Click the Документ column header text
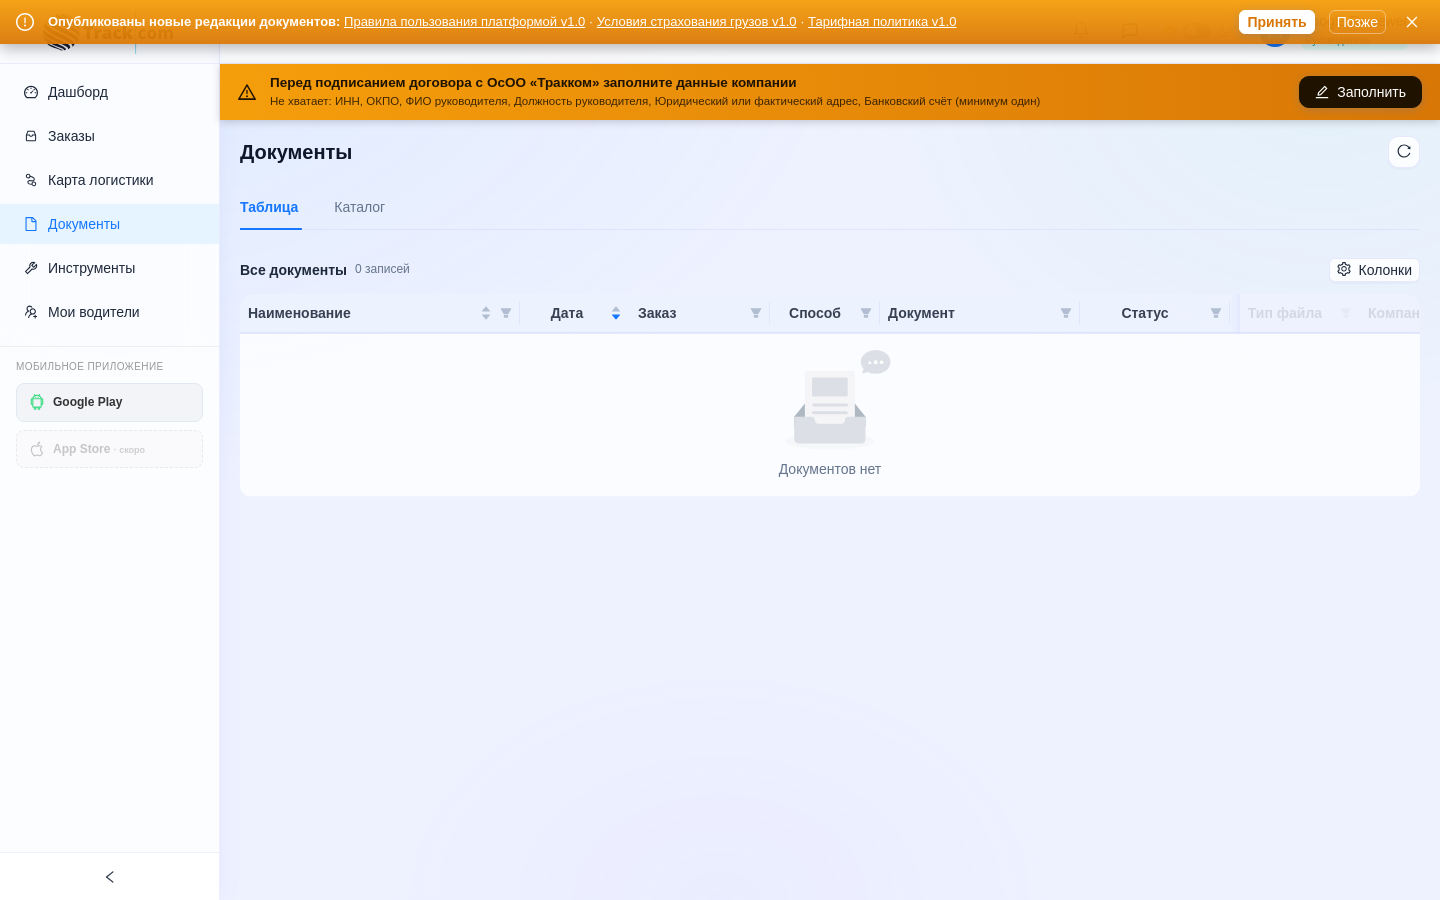The width and height of the screenshot is (1440, 900). coord(921,313)
